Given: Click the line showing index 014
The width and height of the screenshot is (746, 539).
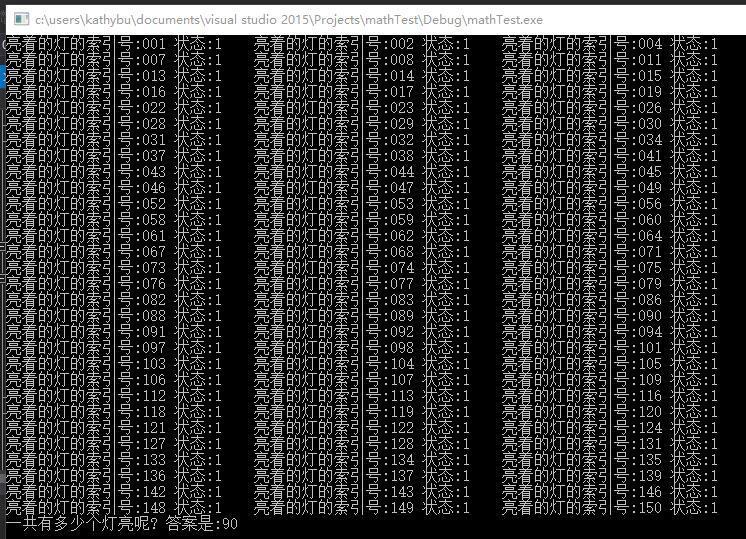Looking at the screenshot, I should point(362,76).
